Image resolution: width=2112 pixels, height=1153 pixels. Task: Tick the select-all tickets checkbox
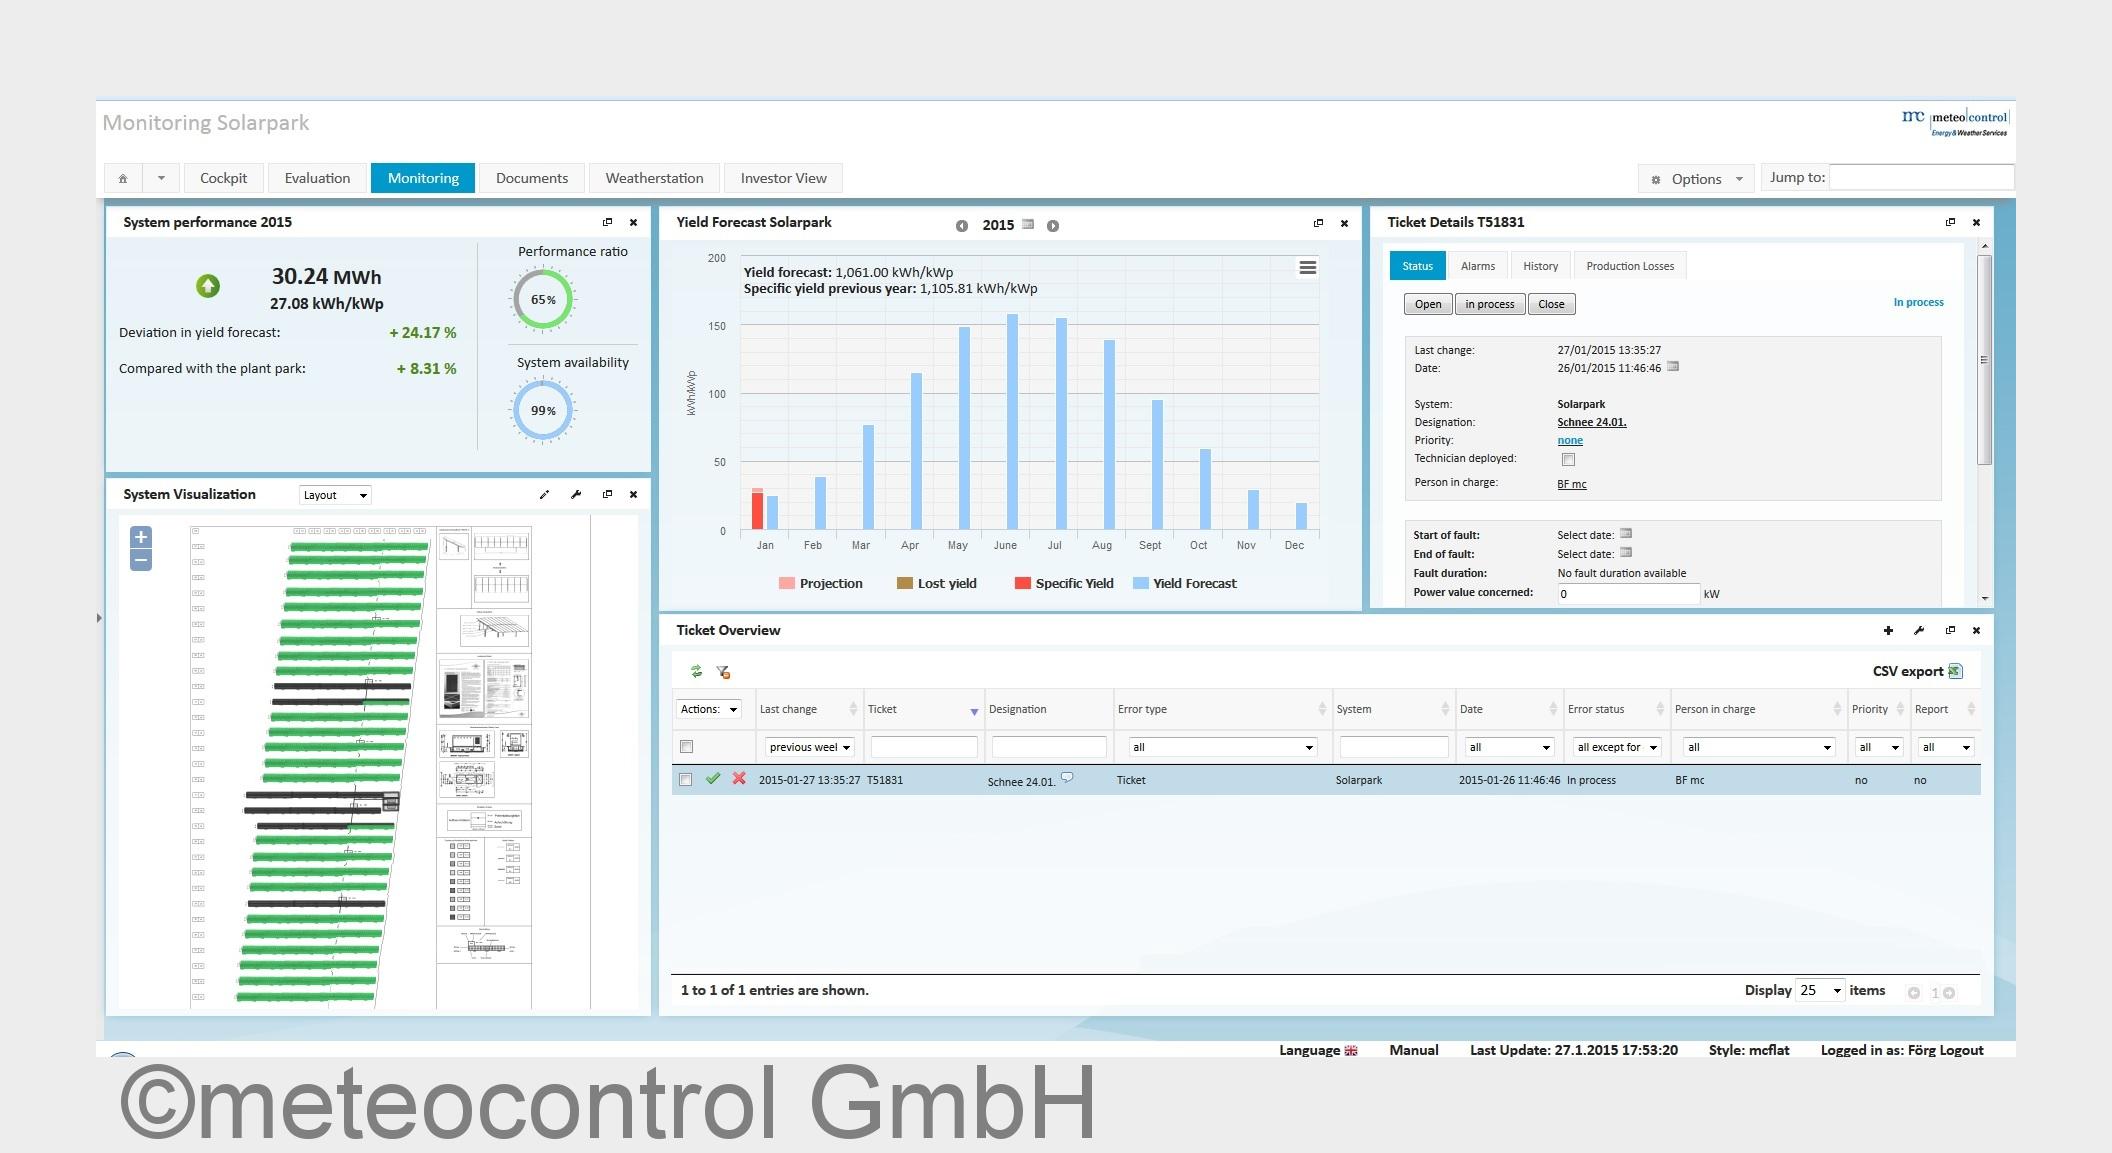(x=686, y=747)
